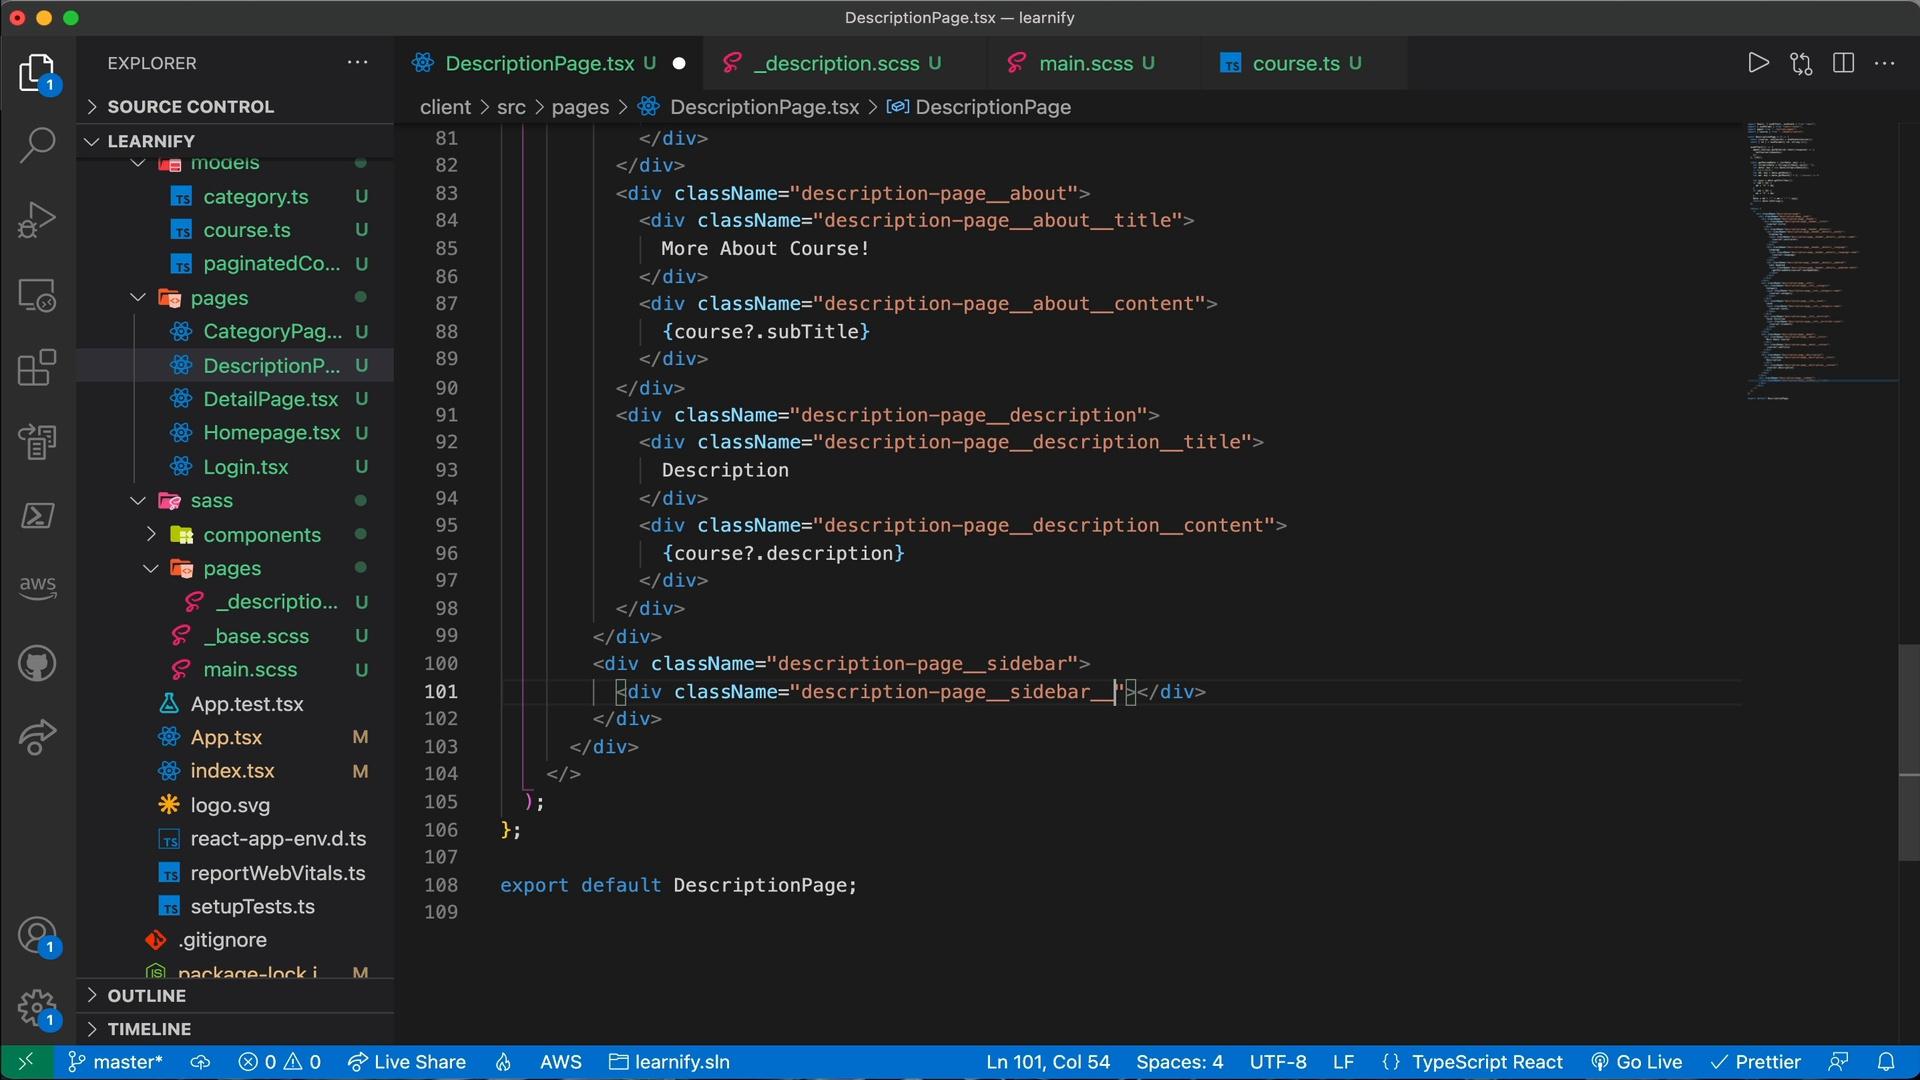Image resolution: width=1920 pixels, height=1080 pixels.
Task: Click DescriptionPage.tsx filename in explorer
Action: click(270, 367)
